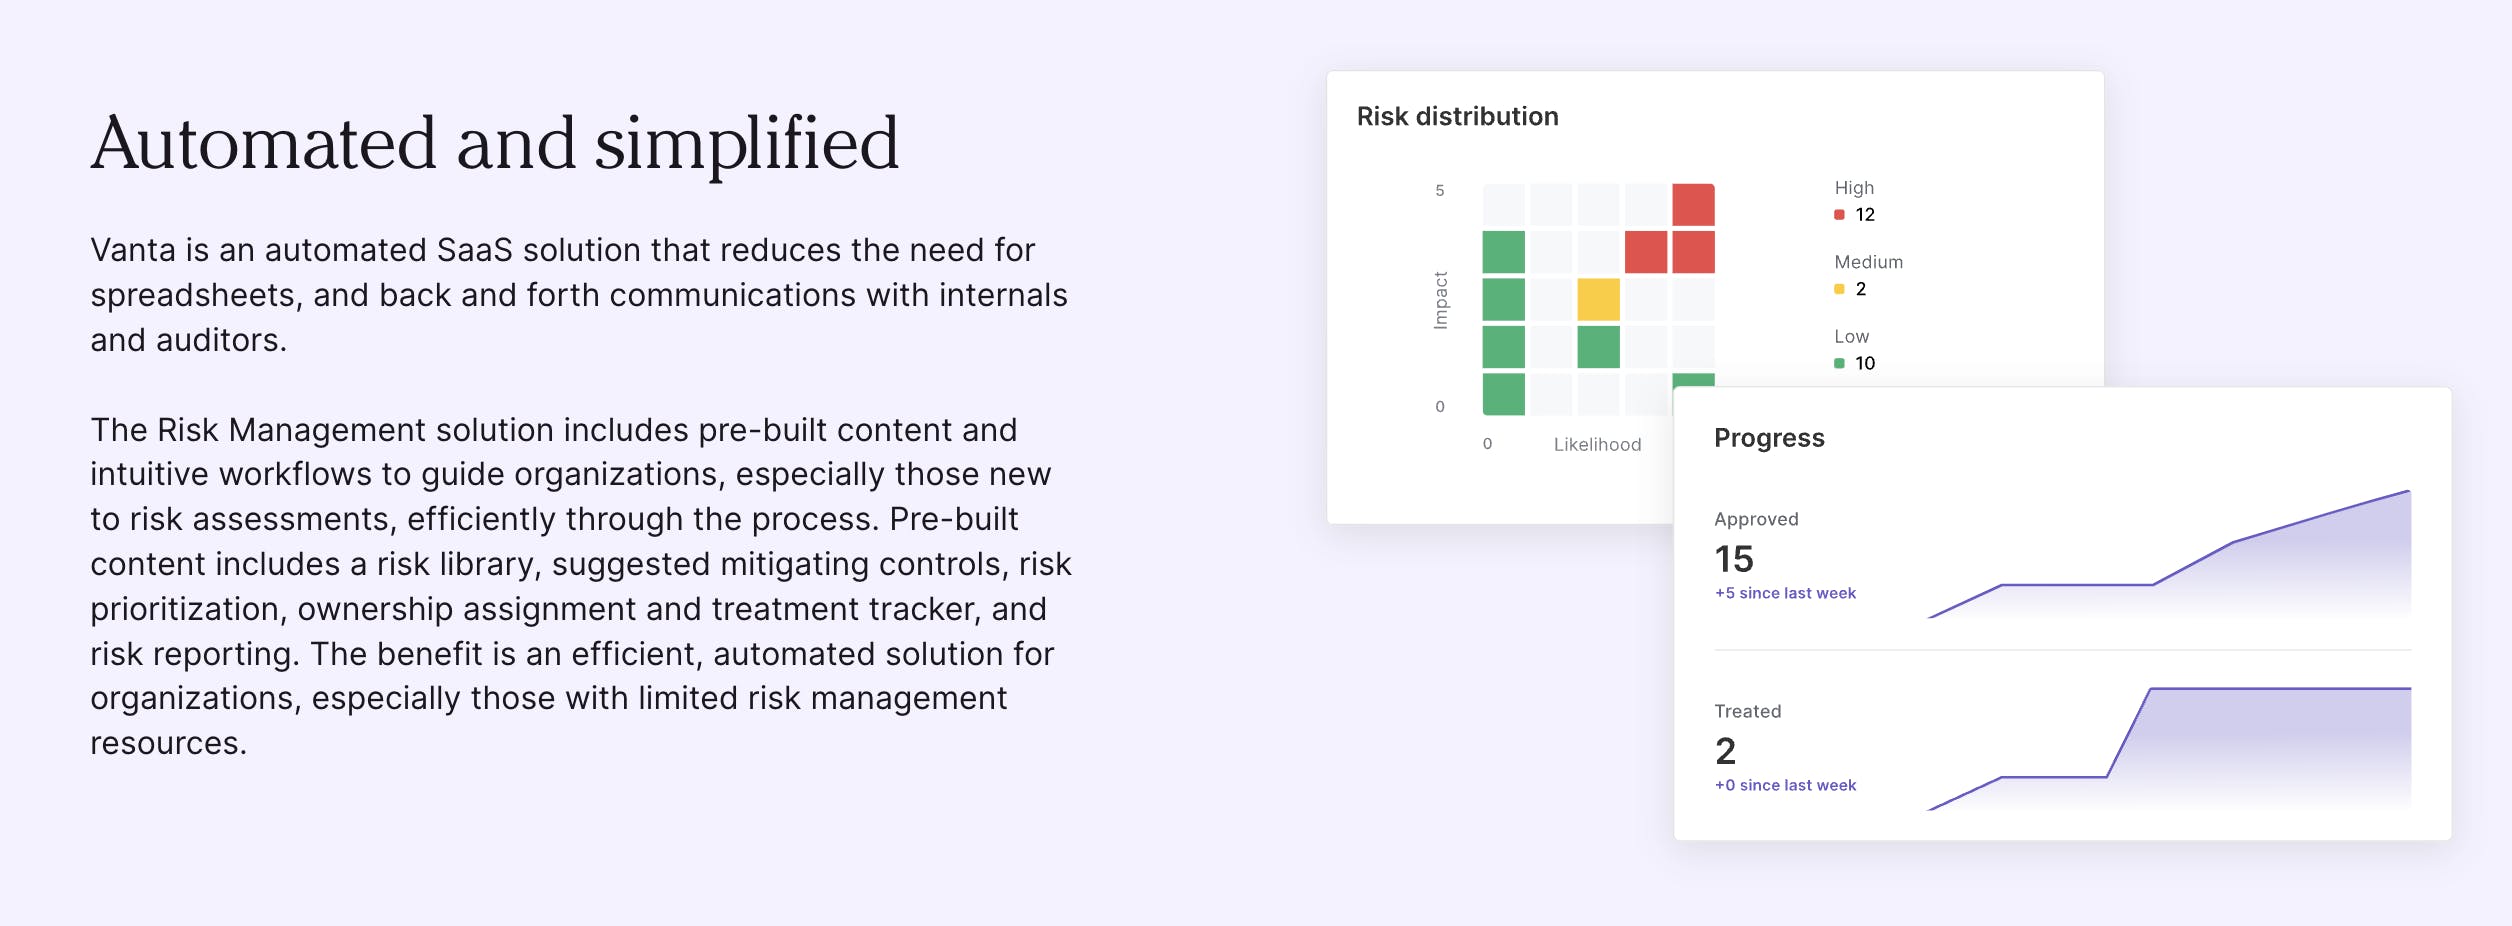Click the "Risk distribution" card title
2512x926 pixels.
(1457, 117)
